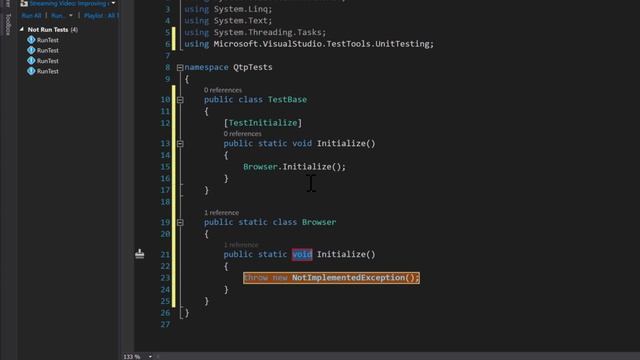640x360 pixels.
Task: Click the highlighted NotImplementedException statement
Action: point(331,278)
